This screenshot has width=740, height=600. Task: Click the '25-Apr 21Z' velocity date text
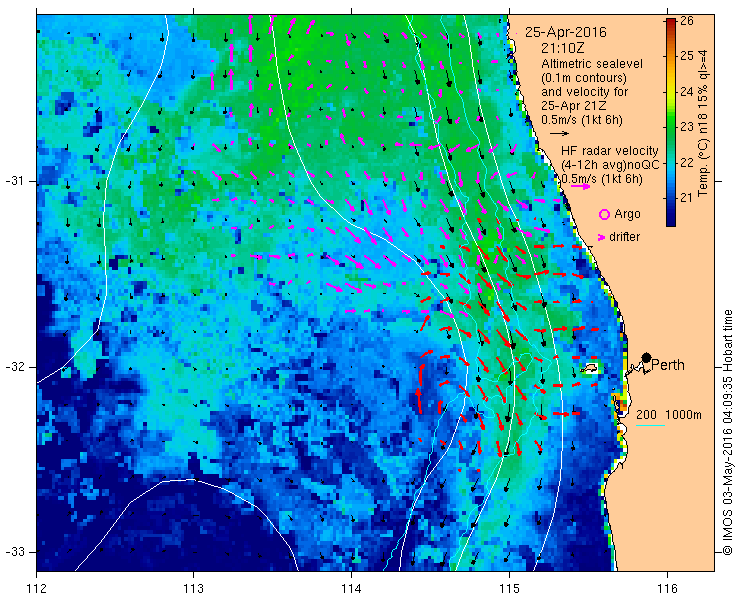point(574,106)
